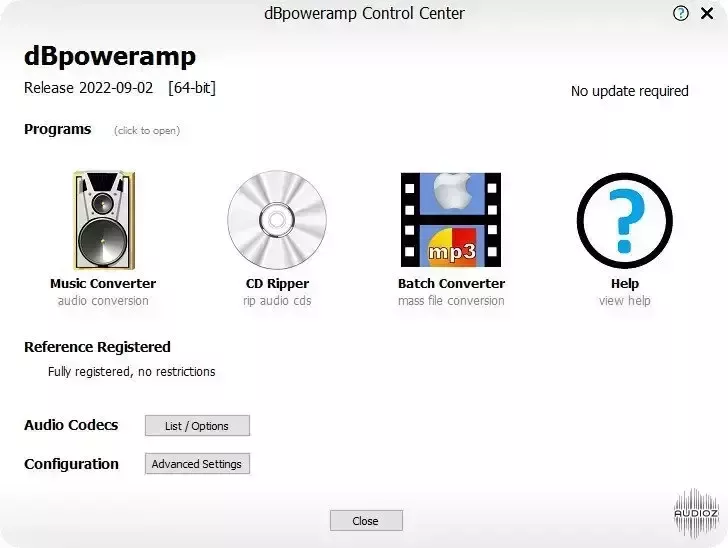Open Batch Converter film strip icon
This screenshot has height=548, width=728.
click(x=451, y=220)
